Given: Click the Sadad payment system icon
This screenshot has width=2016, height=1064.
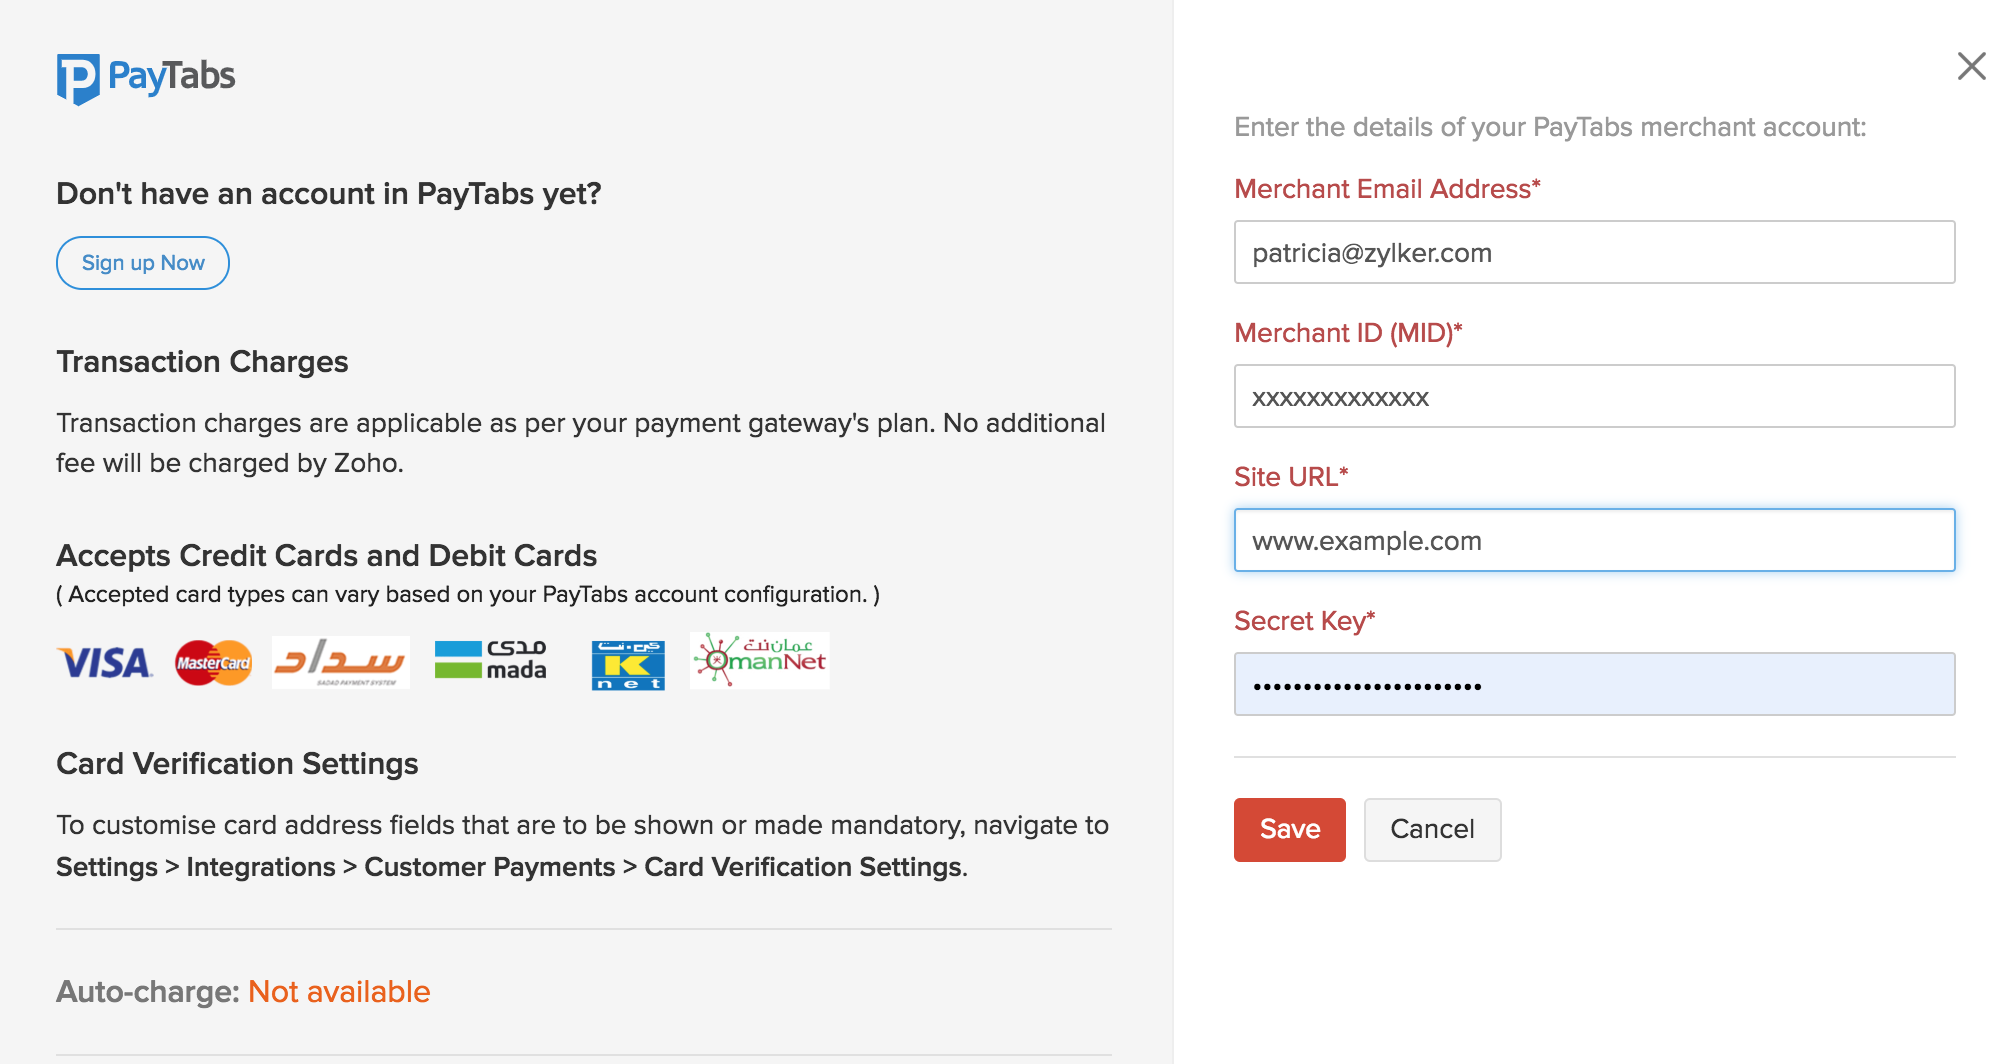Looking at the screenshot, I should click(x=340, y=662).
